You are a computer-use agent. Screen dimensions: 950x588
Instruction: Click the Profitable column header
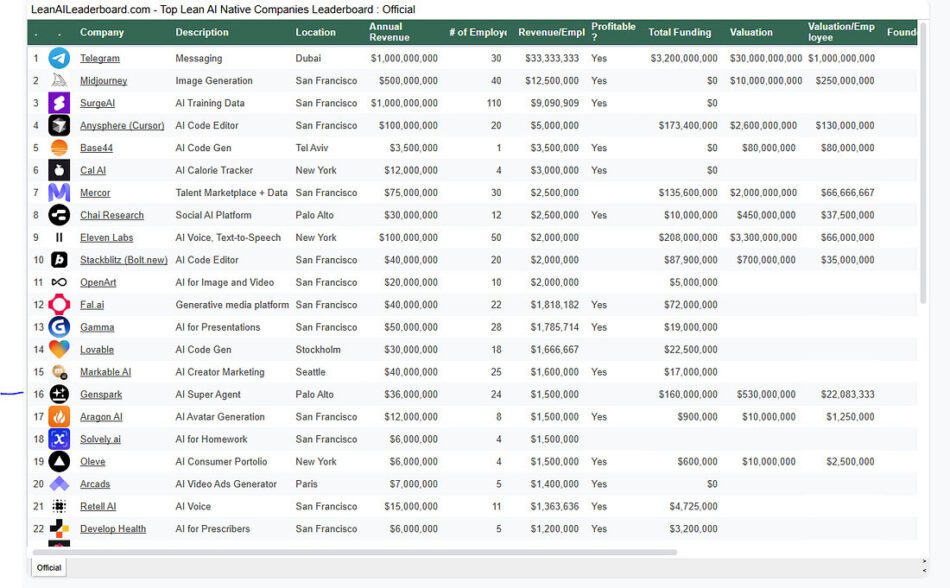[612, 32]
